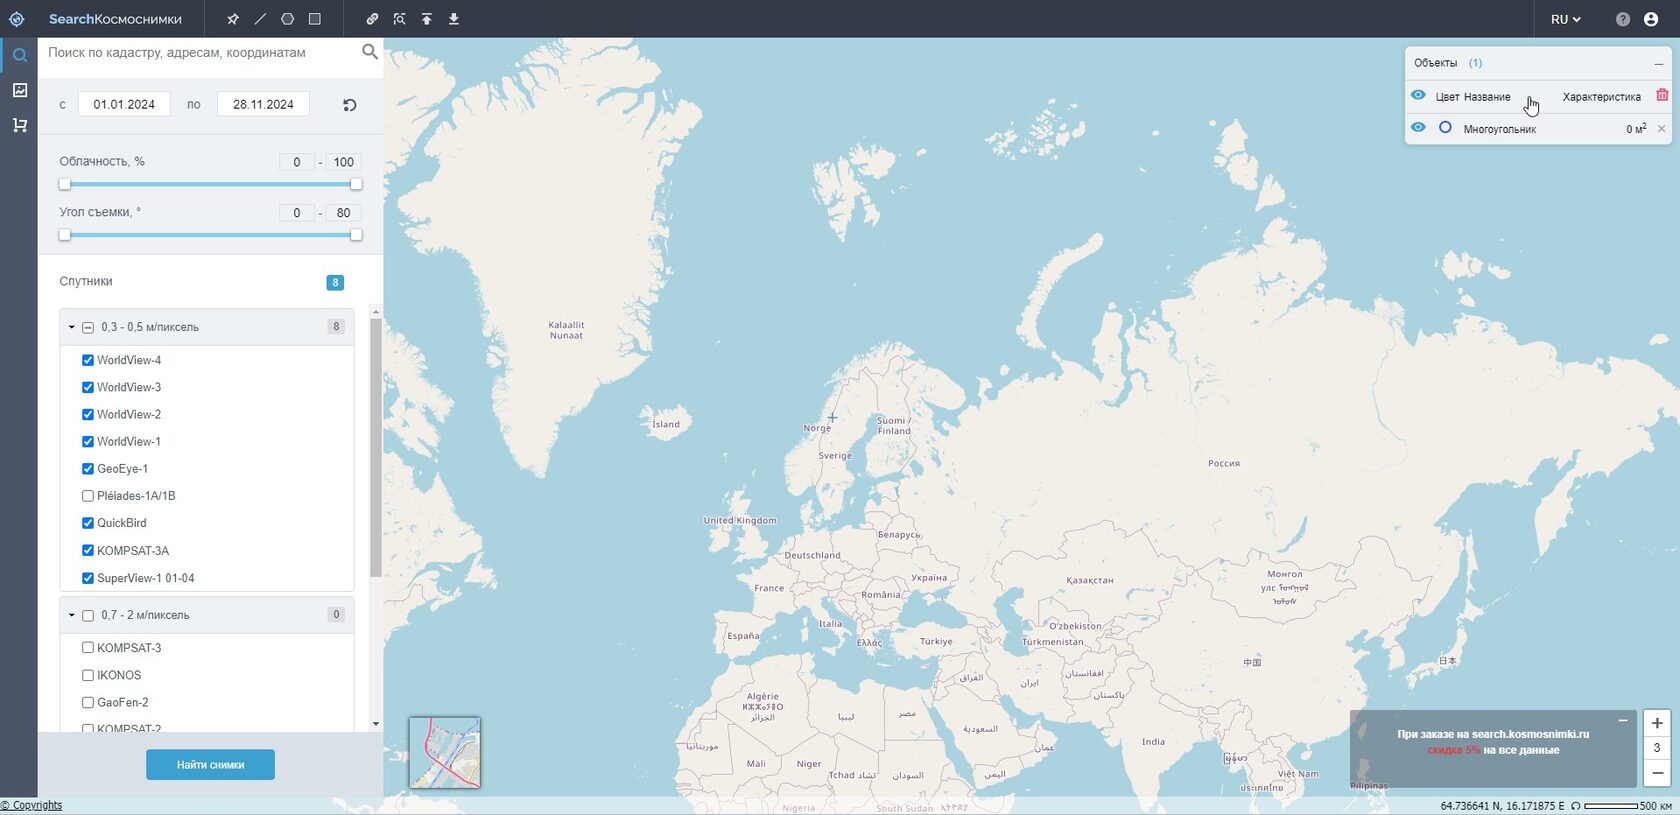Viewport: 1680px width, 815px height.
Task: Open the Copyrights link
Action: 31,805
